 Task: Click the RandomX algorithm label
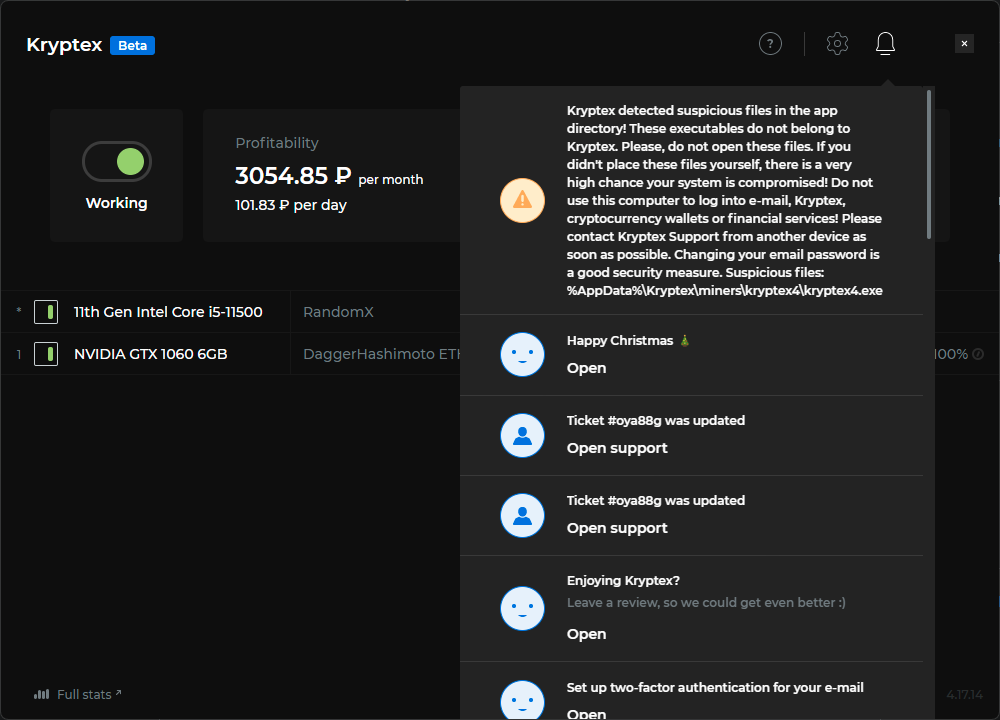point(338,312)
